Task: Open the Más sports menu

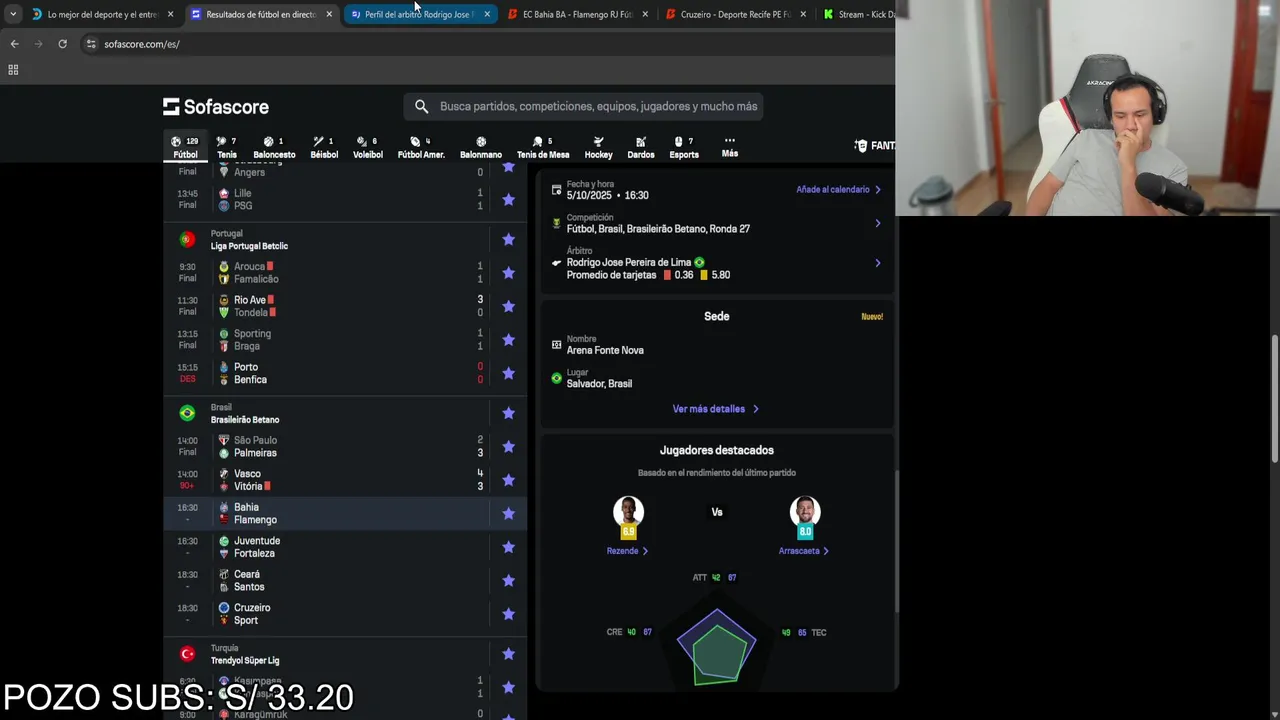Action: coord(730,147)
